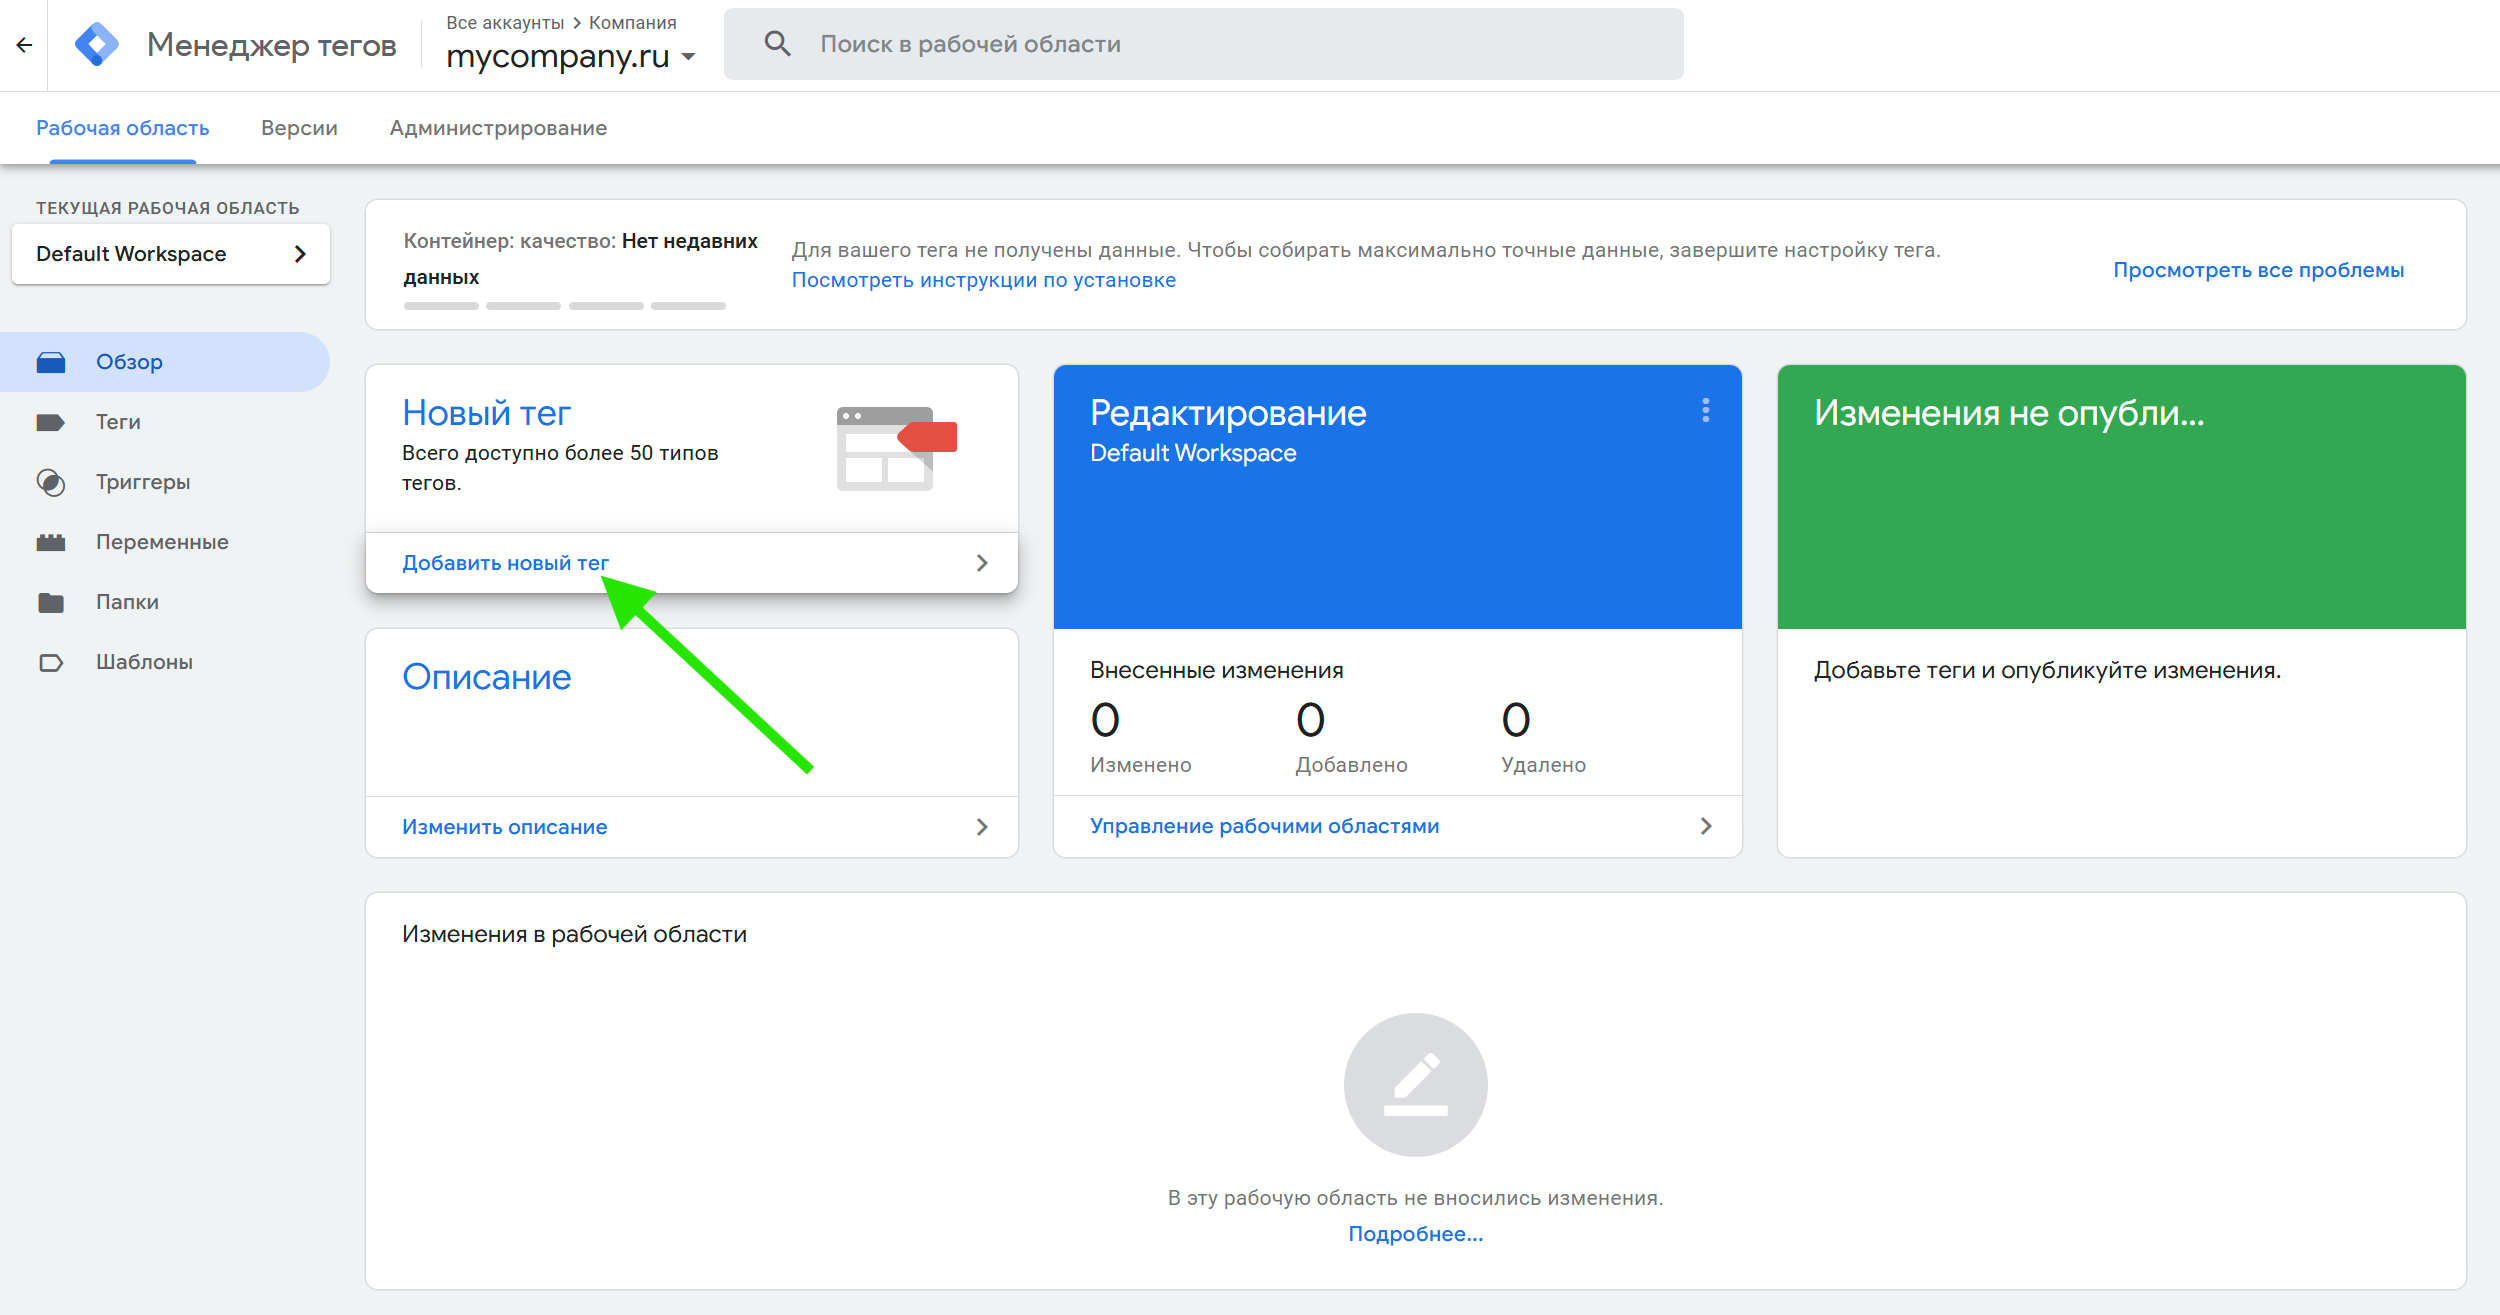The image size is (2500, 1315).
Task: Click the search magnifier icon
Action: tap(777, 44)
